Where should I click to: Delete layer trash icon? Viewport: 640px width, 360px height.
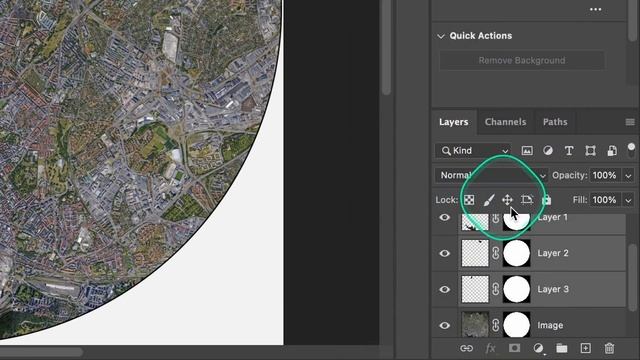[609, 348]
